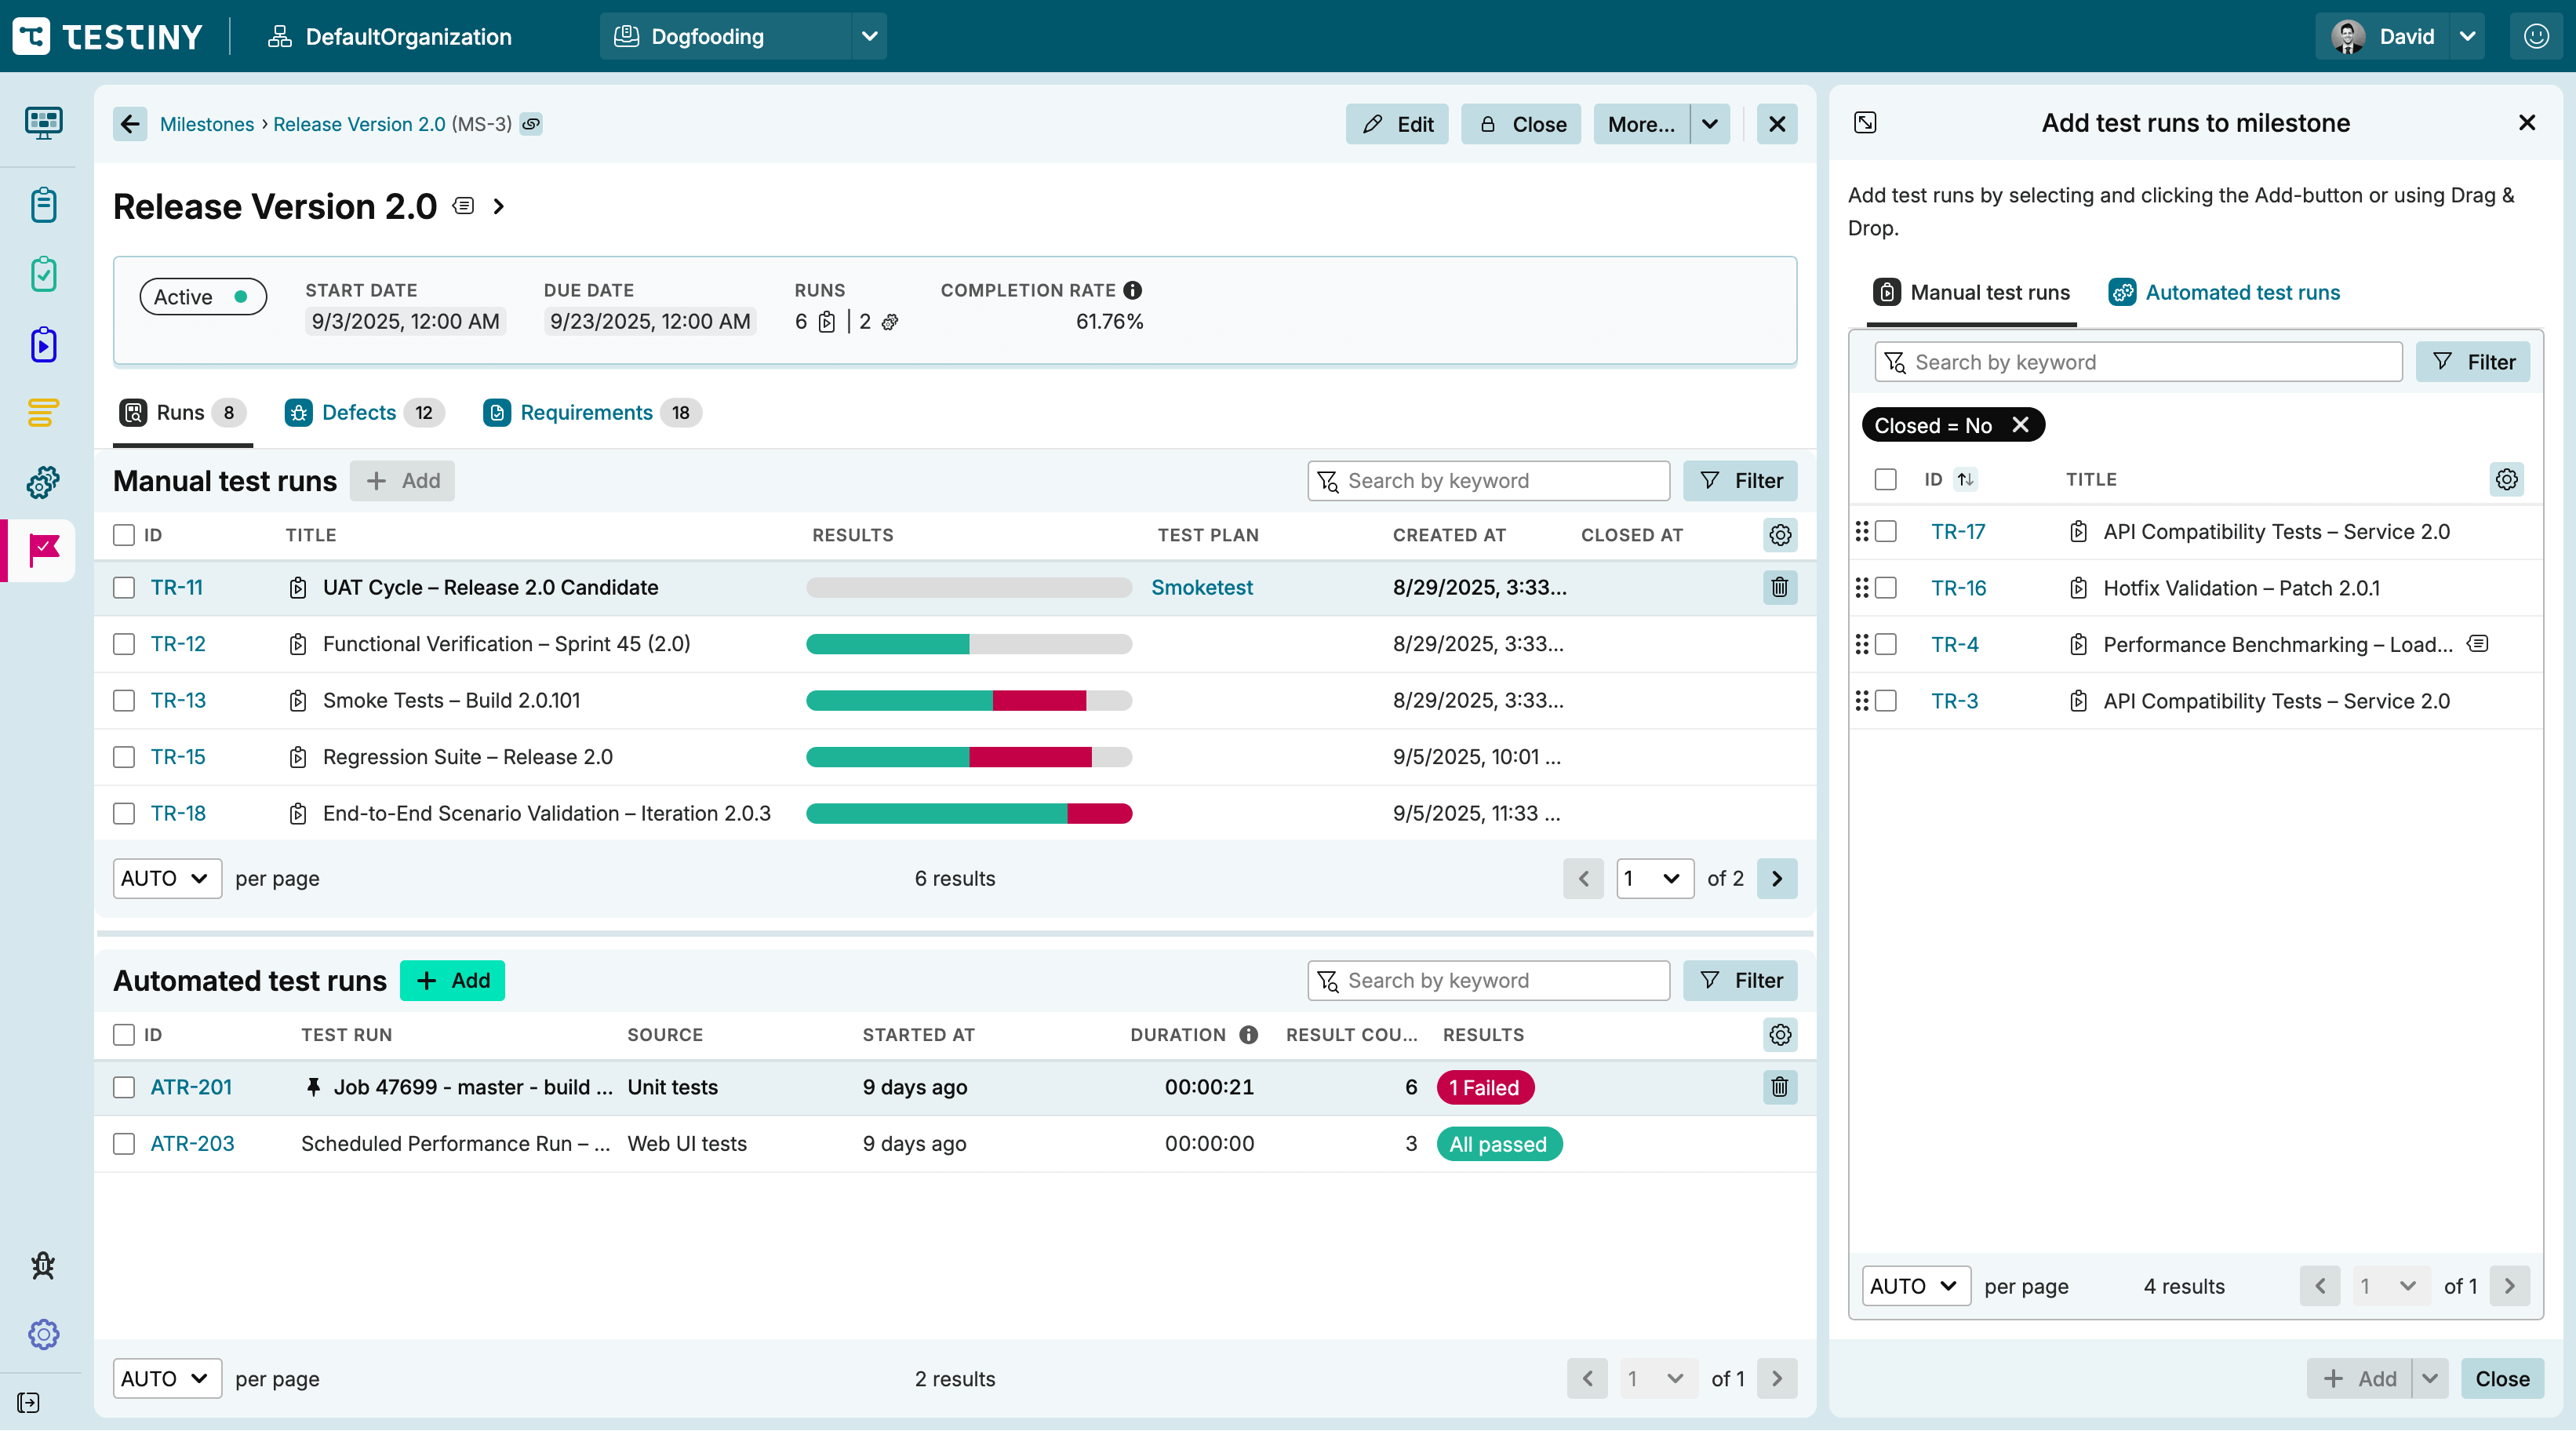
Task: Select the TR-17 checkbox in side panel
Action: point(1886,532)
